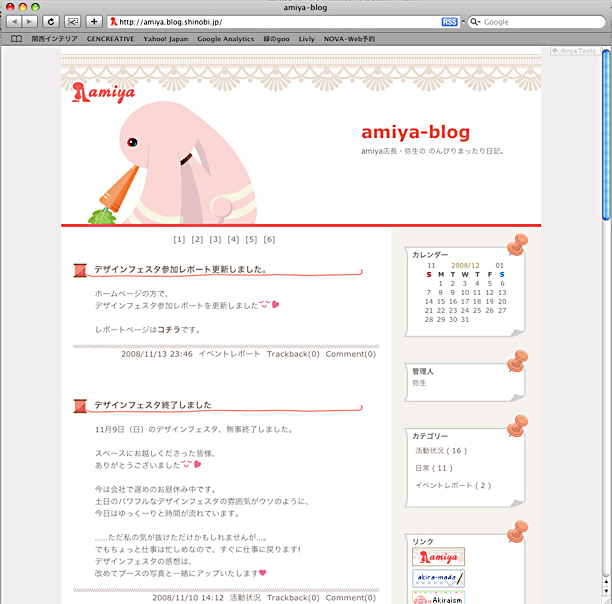Screen dimensions: 612x604
Task: Open the 2008/11/10 14:12 permalink
Action: 188,598
